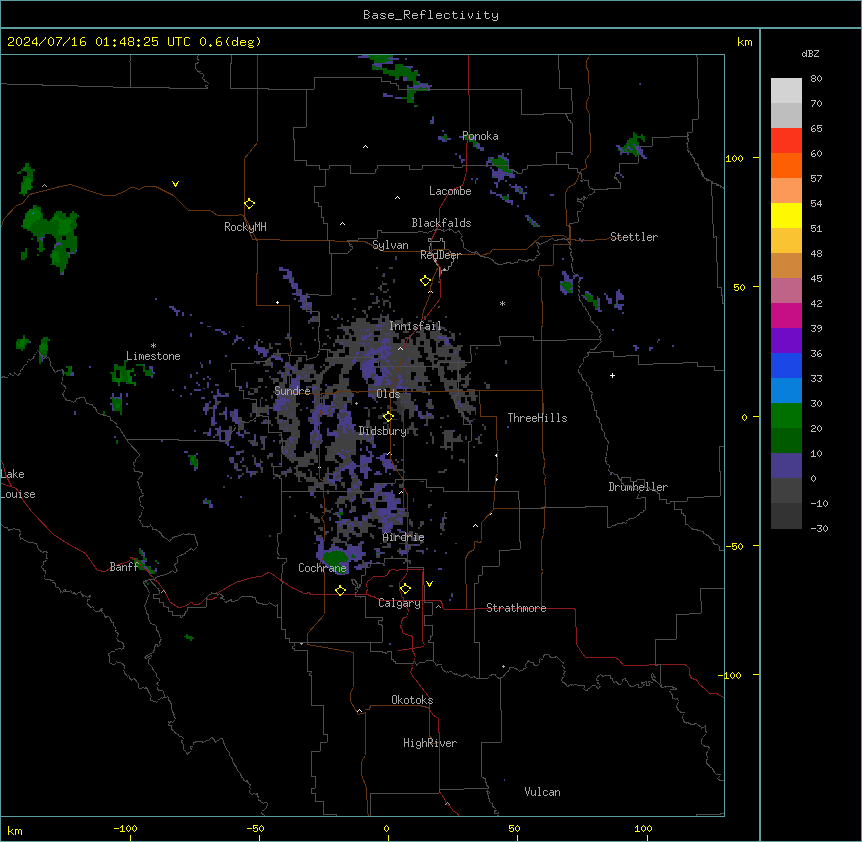Click the white asterisk marker above Limestone
862x842 pixels.
[153, 346]
